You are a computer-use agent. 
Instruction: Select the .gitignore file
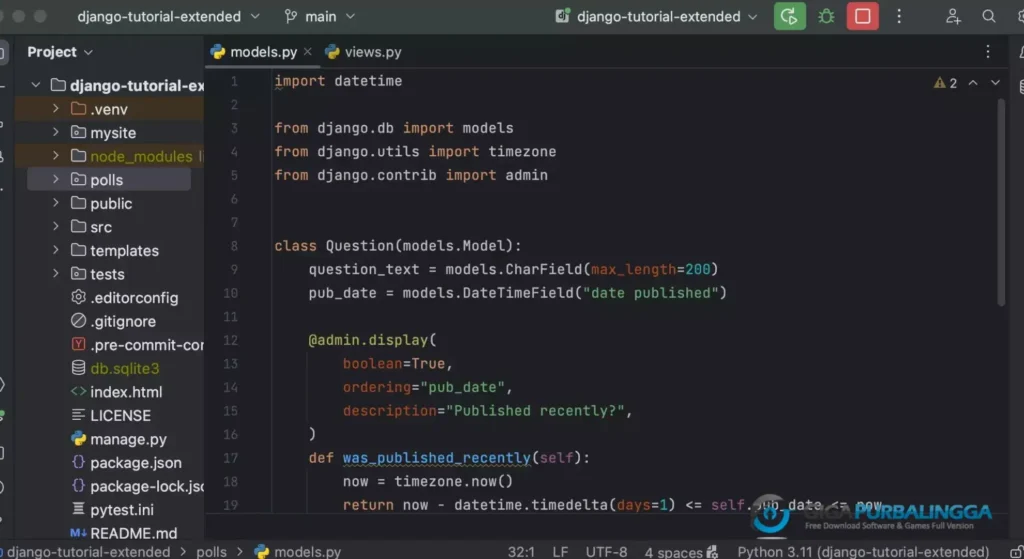click(113, 321)
